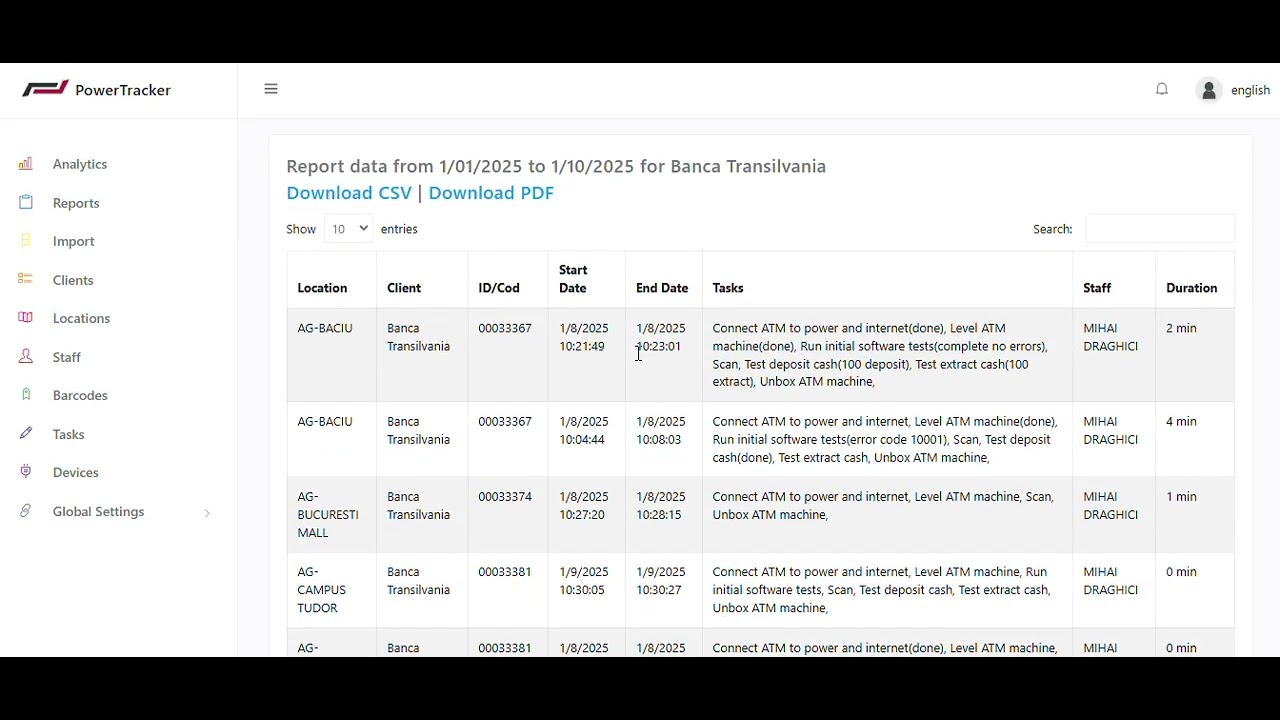
Task: Open the Locations menu item
Action: (x=81, y=318)
